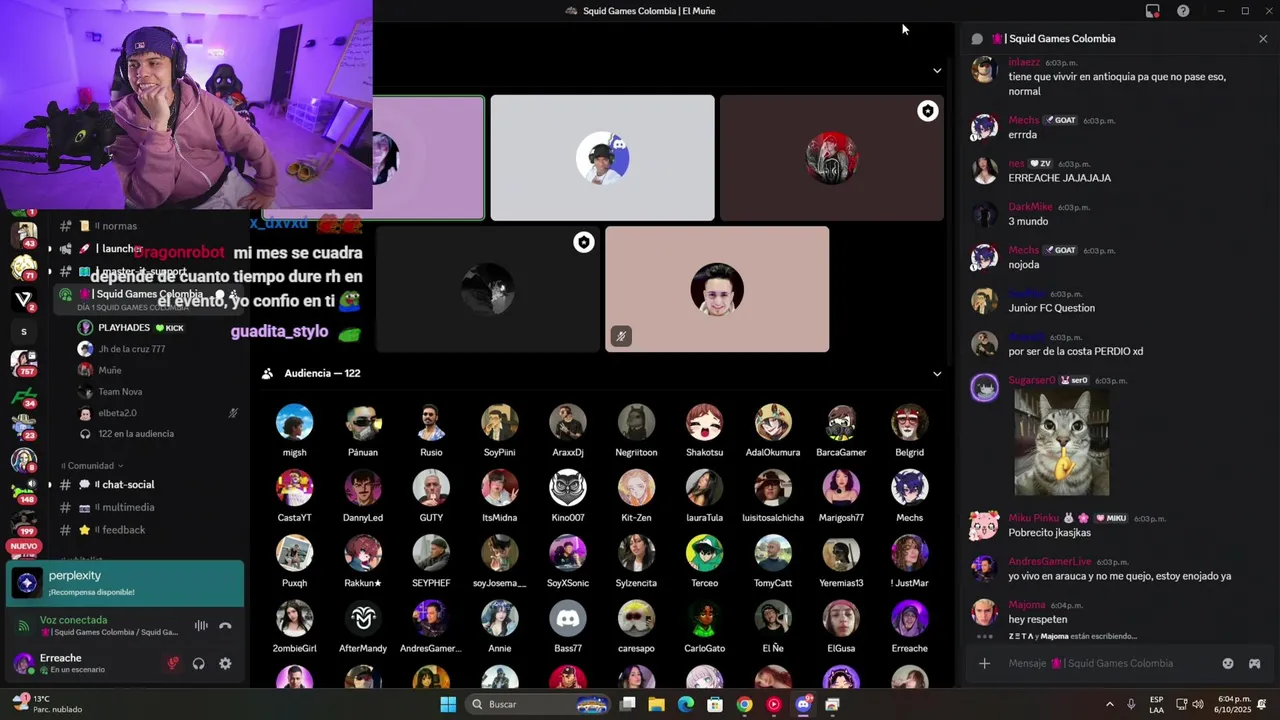Click the Voz conectada connection status
The width and height of the screenshot is (1280, 720).
[x=73, y=620]
